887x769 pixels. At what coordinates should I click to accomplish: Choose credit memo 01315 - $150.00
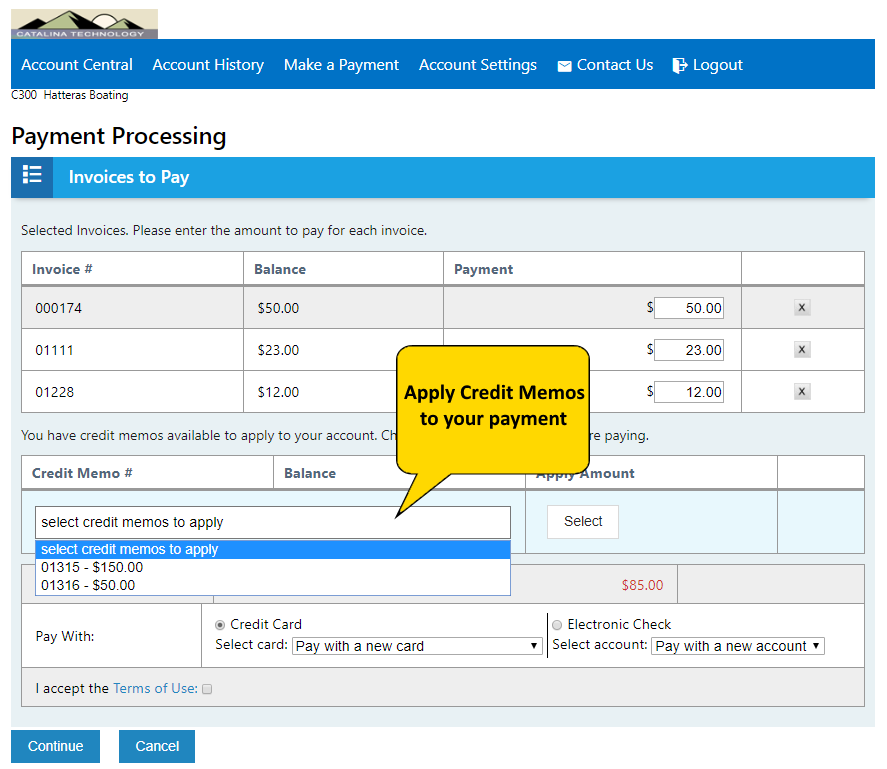[273, 567]
